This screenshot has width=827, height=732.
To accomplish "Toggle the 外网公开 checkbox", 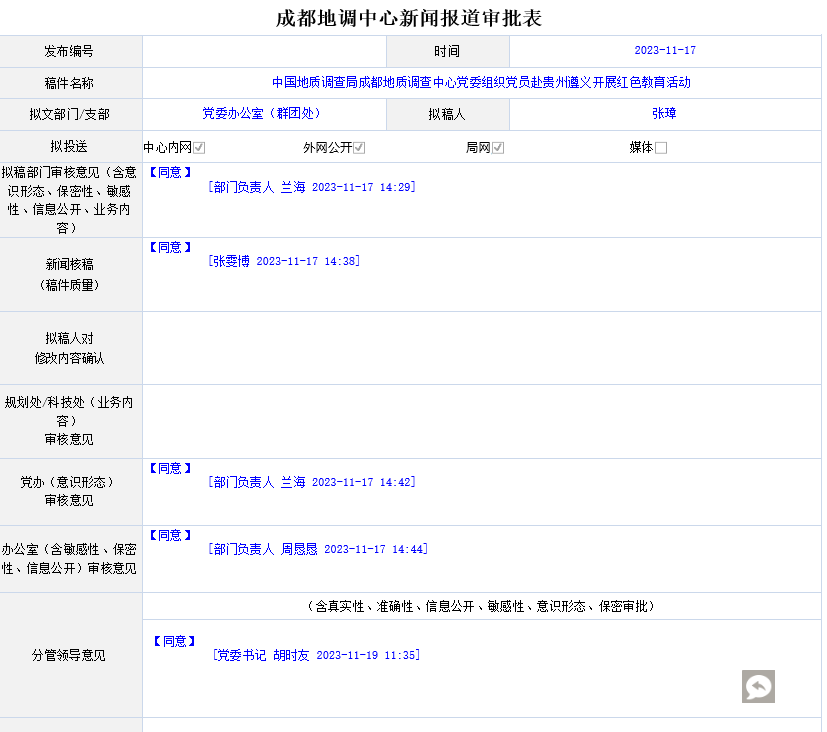I will 359,148.
